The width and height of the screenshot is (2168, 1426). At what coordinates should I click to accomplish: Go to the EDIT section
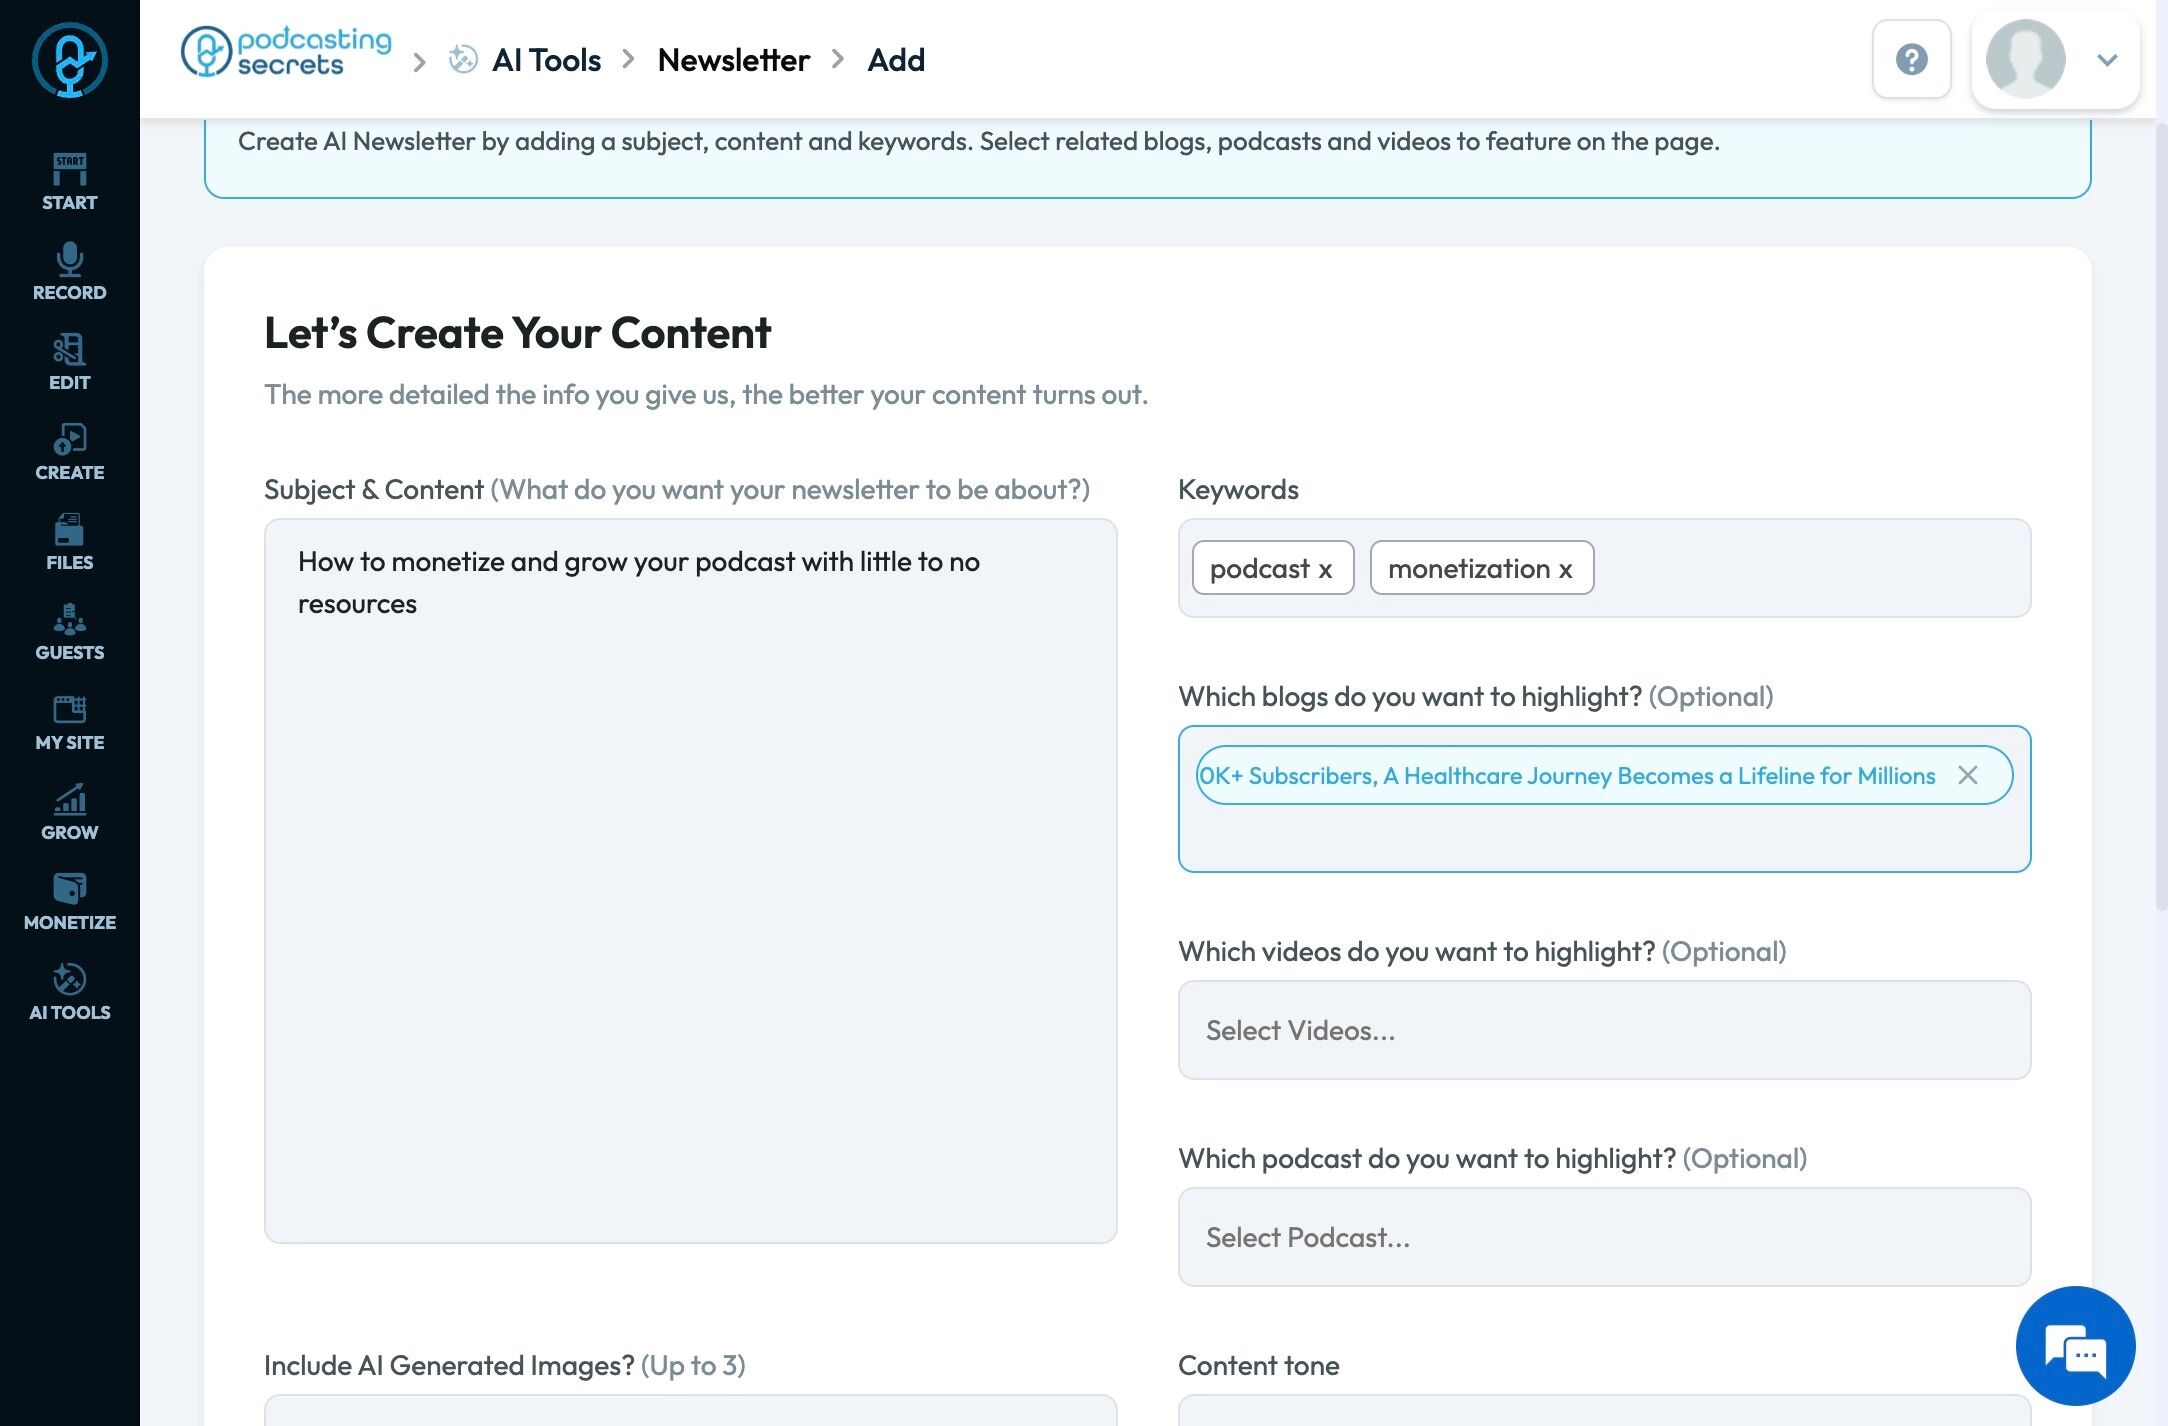tap(69, 362)
